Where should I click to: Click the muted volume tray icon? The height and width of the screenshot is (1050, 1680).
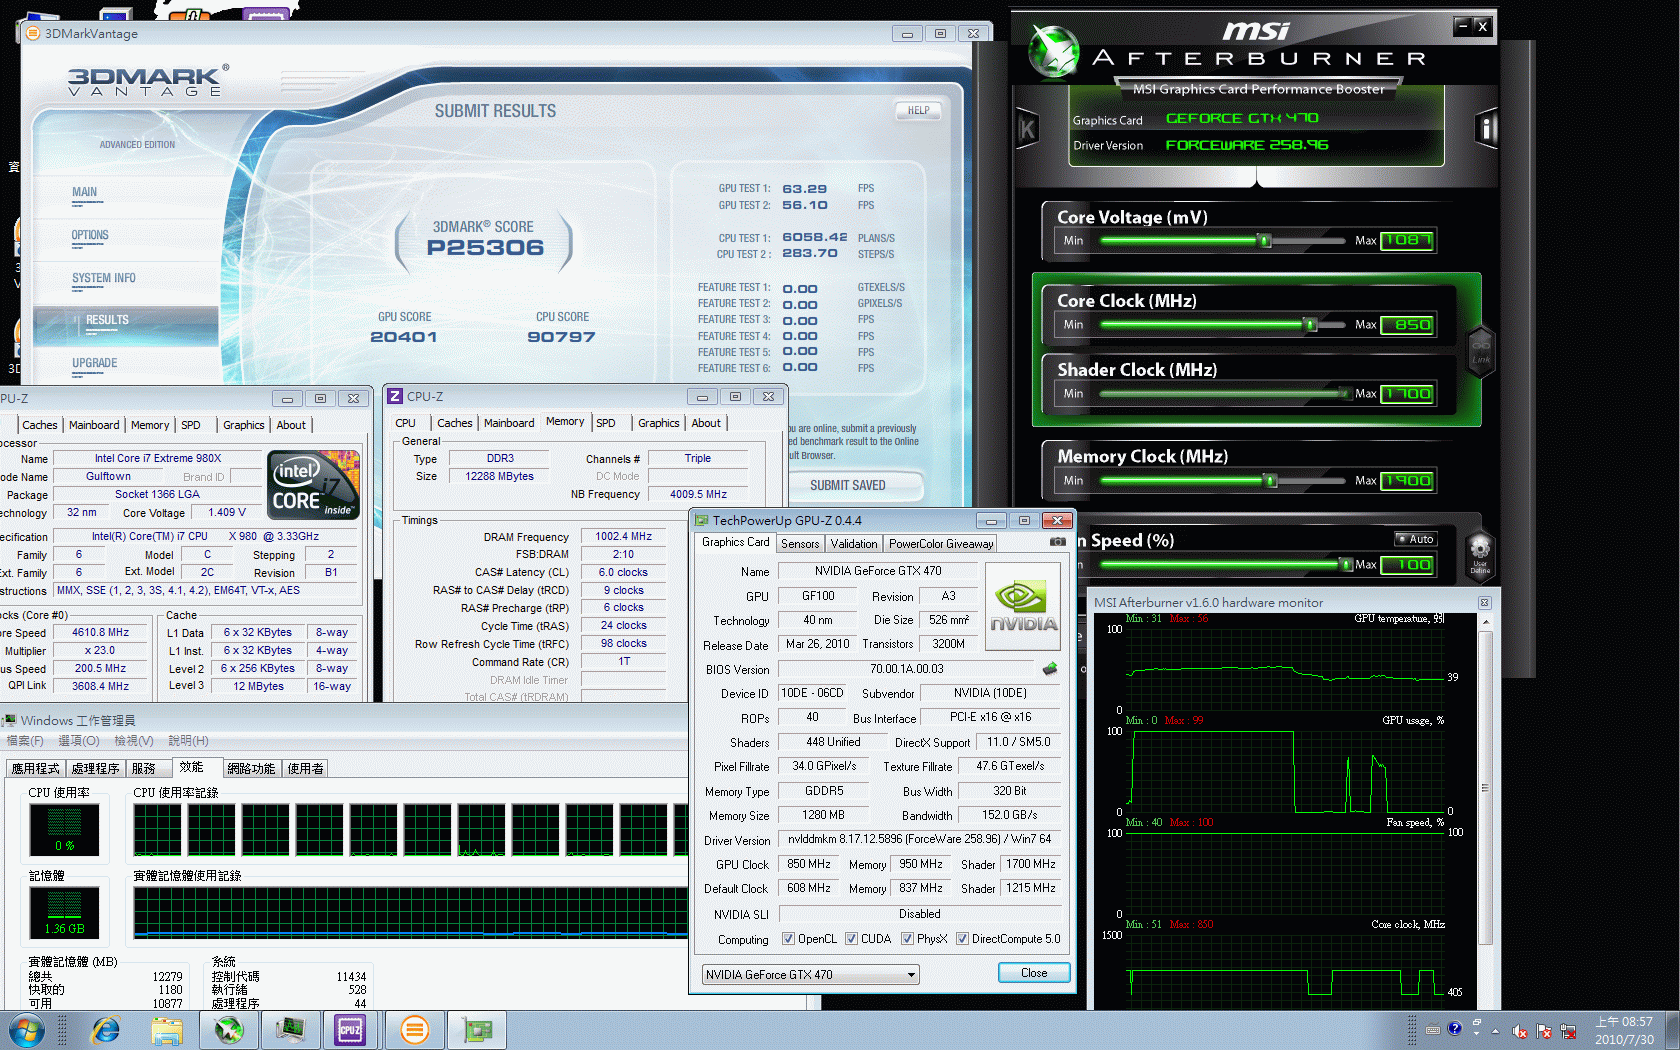coord(1520,1031)
